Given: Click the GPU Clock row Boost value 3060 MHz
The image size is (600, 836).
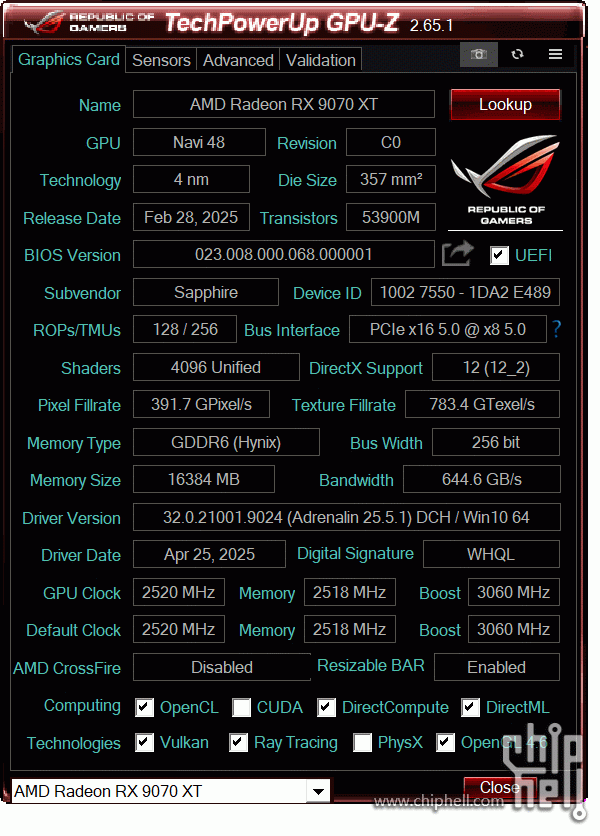Looking at the screenshot, I should click(x=514, y=592).
